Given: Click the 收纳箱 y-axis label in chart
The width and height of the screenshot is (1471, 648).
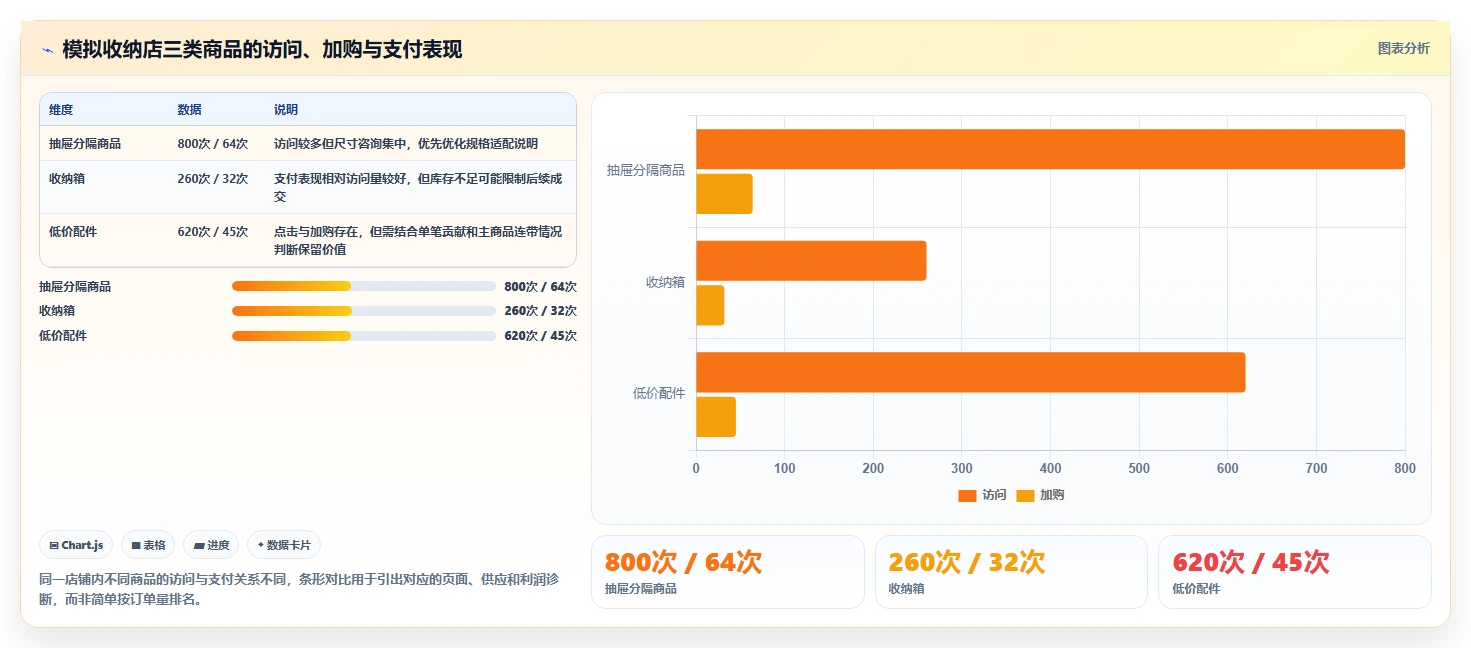Looking at the screenshot, I should 666,283.
